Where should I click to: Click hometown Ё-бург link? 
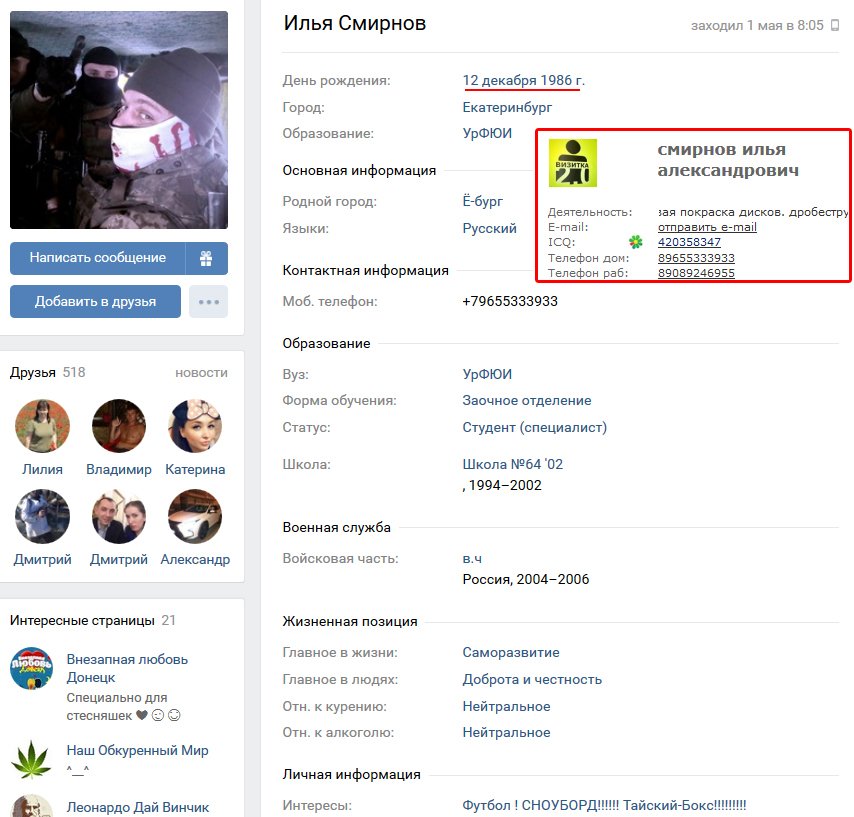pyautogui.click(x=483, y=202)
